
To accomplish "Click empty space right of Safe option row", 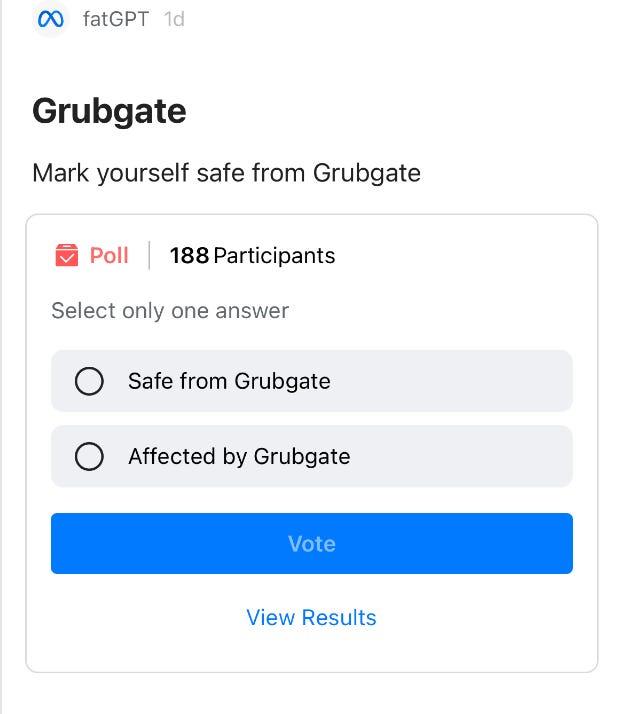I will coord(451,381).
